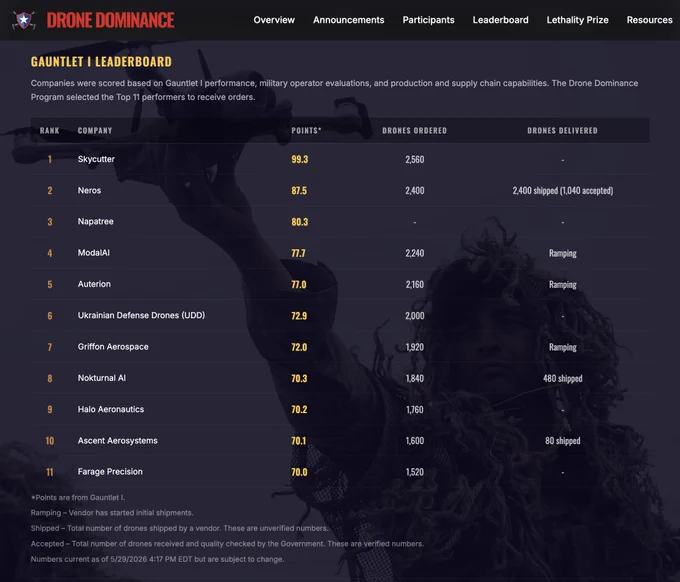Click Skycutter's 2,560 drones ordered
Image resolution: width=680 pixels, height=582 pixels.
click(415, 159)
